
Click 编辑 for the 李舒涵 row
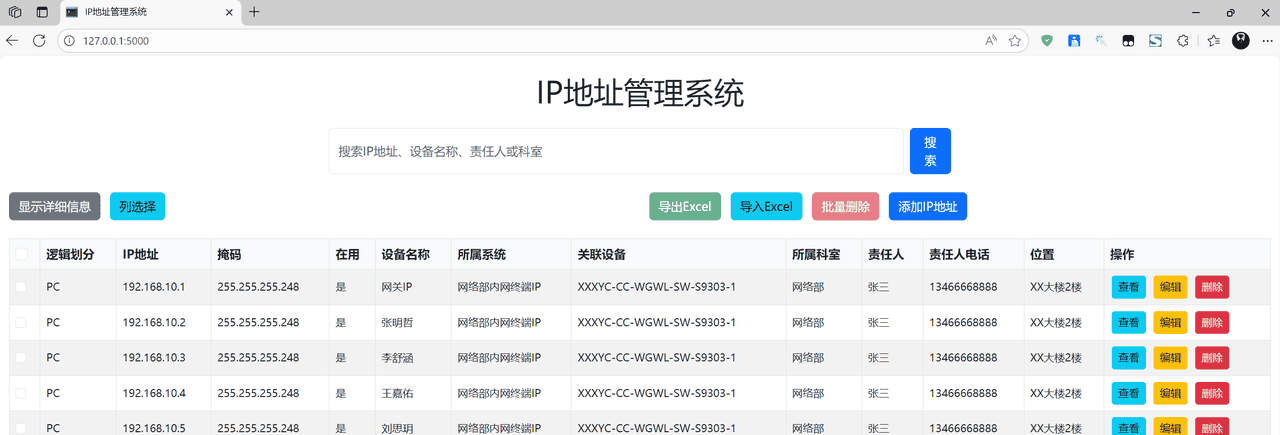1170,357
